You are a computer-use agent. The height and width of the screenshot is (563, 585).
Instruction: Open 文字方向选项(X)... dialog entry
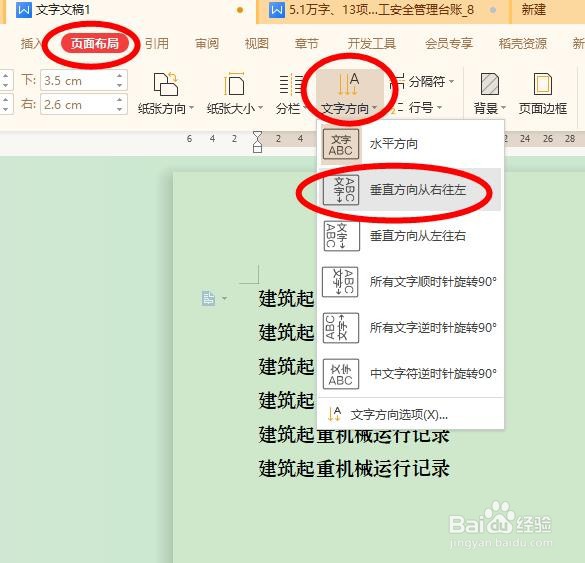tap(409, 415)
